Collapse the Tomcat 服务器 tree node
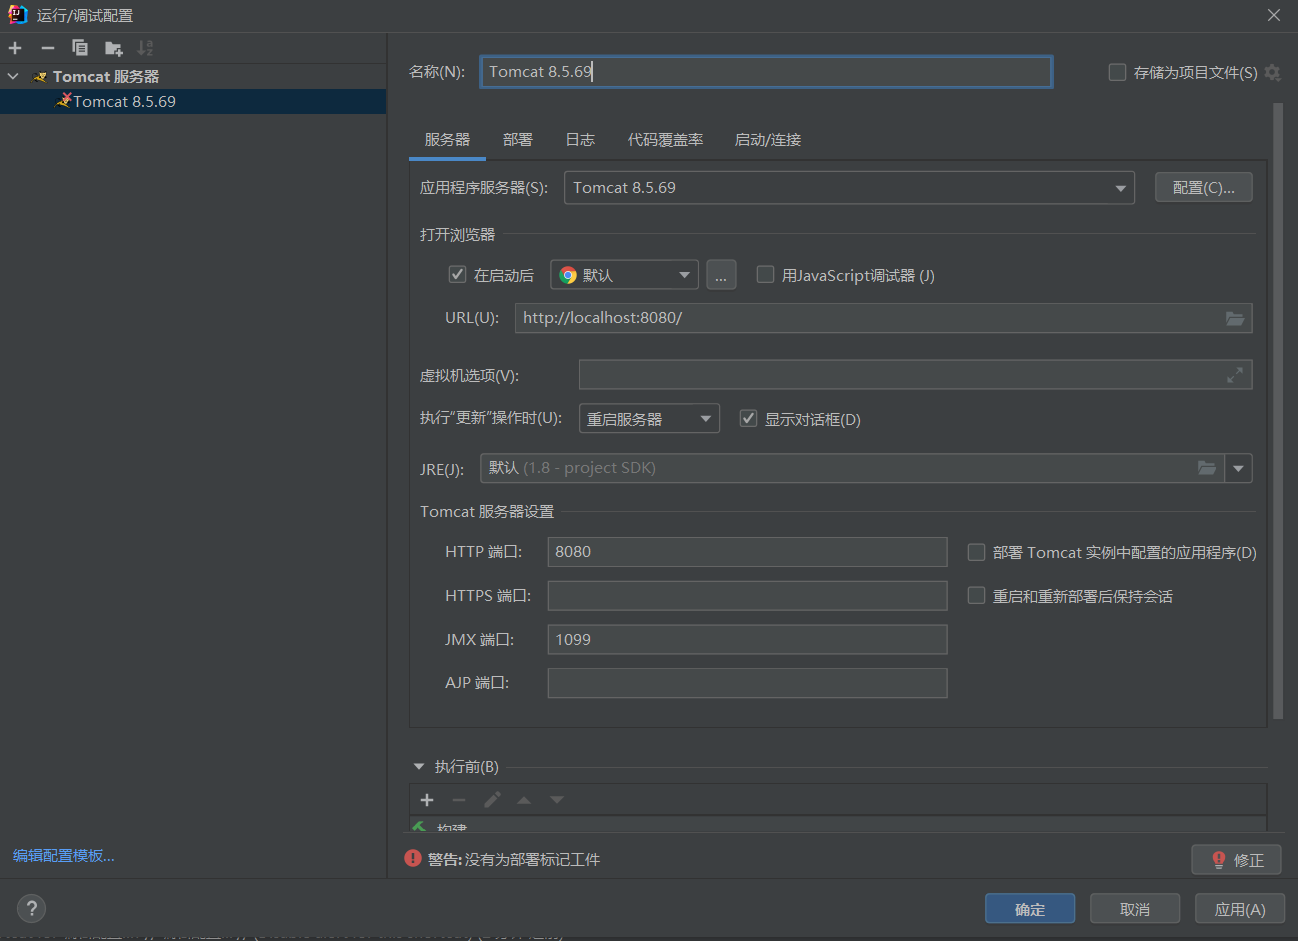1298x941 pixels. (13, 76)
